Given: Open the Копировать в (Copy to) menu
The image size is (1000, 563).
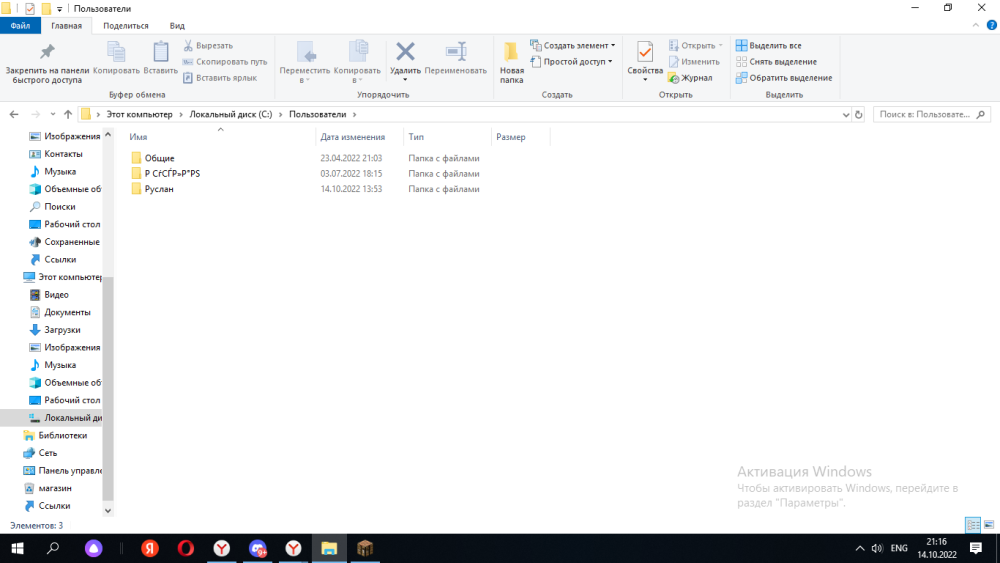Looking at the screenshot, I should tap(357, 62).
